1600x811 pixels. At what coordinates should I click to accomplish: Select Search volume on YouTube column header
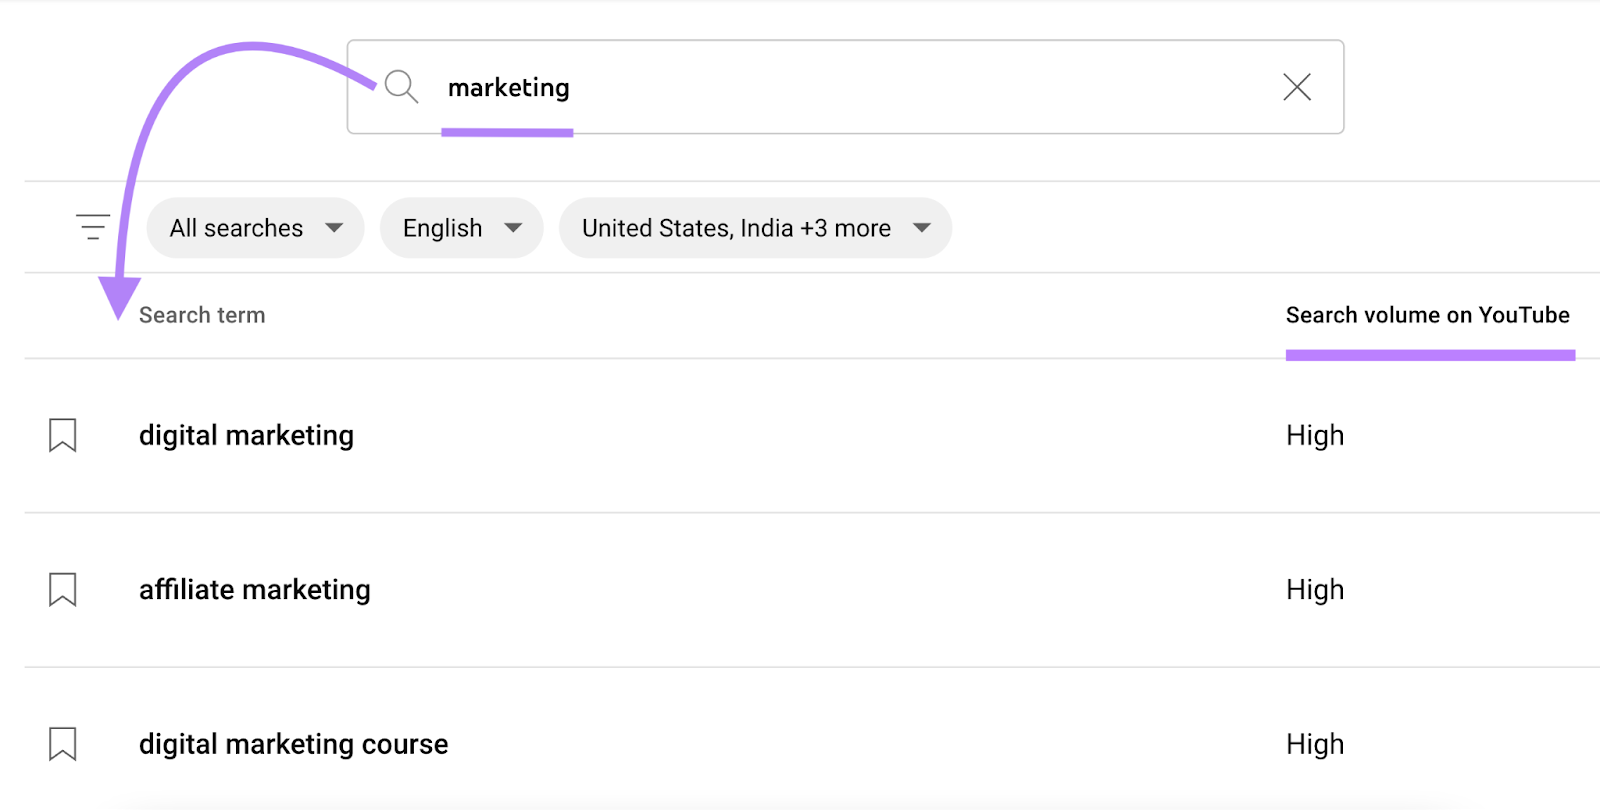point(1427,315)
